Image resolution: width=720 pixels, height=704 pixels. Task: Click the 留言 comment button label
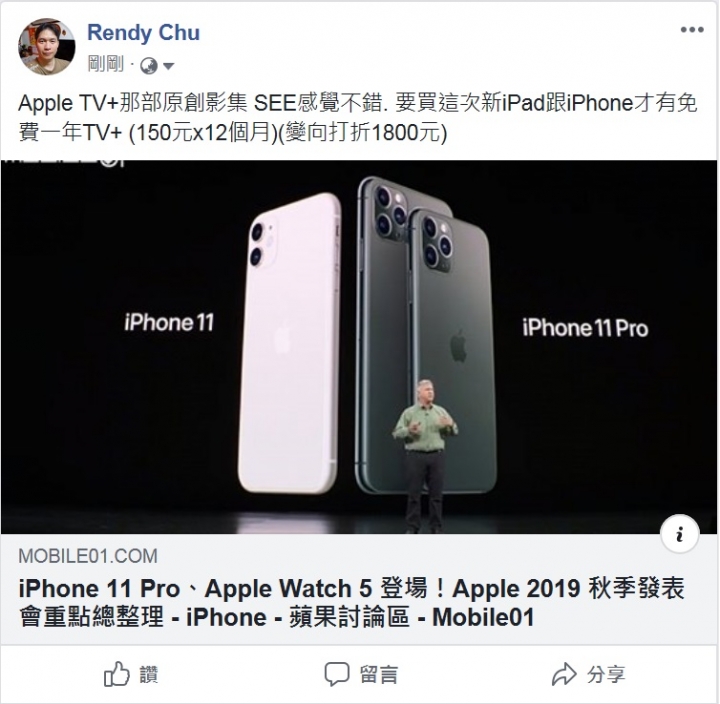pyautogui.click(x=379, y=675)
